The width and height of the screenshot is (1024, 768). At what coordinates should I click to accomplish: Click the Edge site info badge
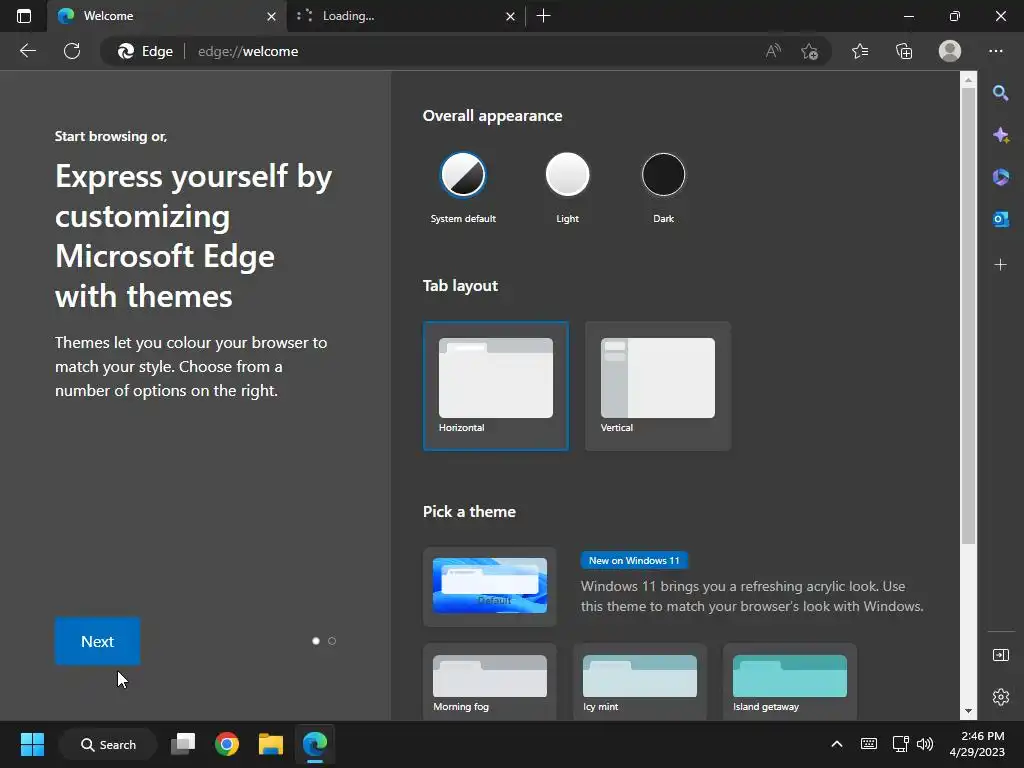coord(146,51)
